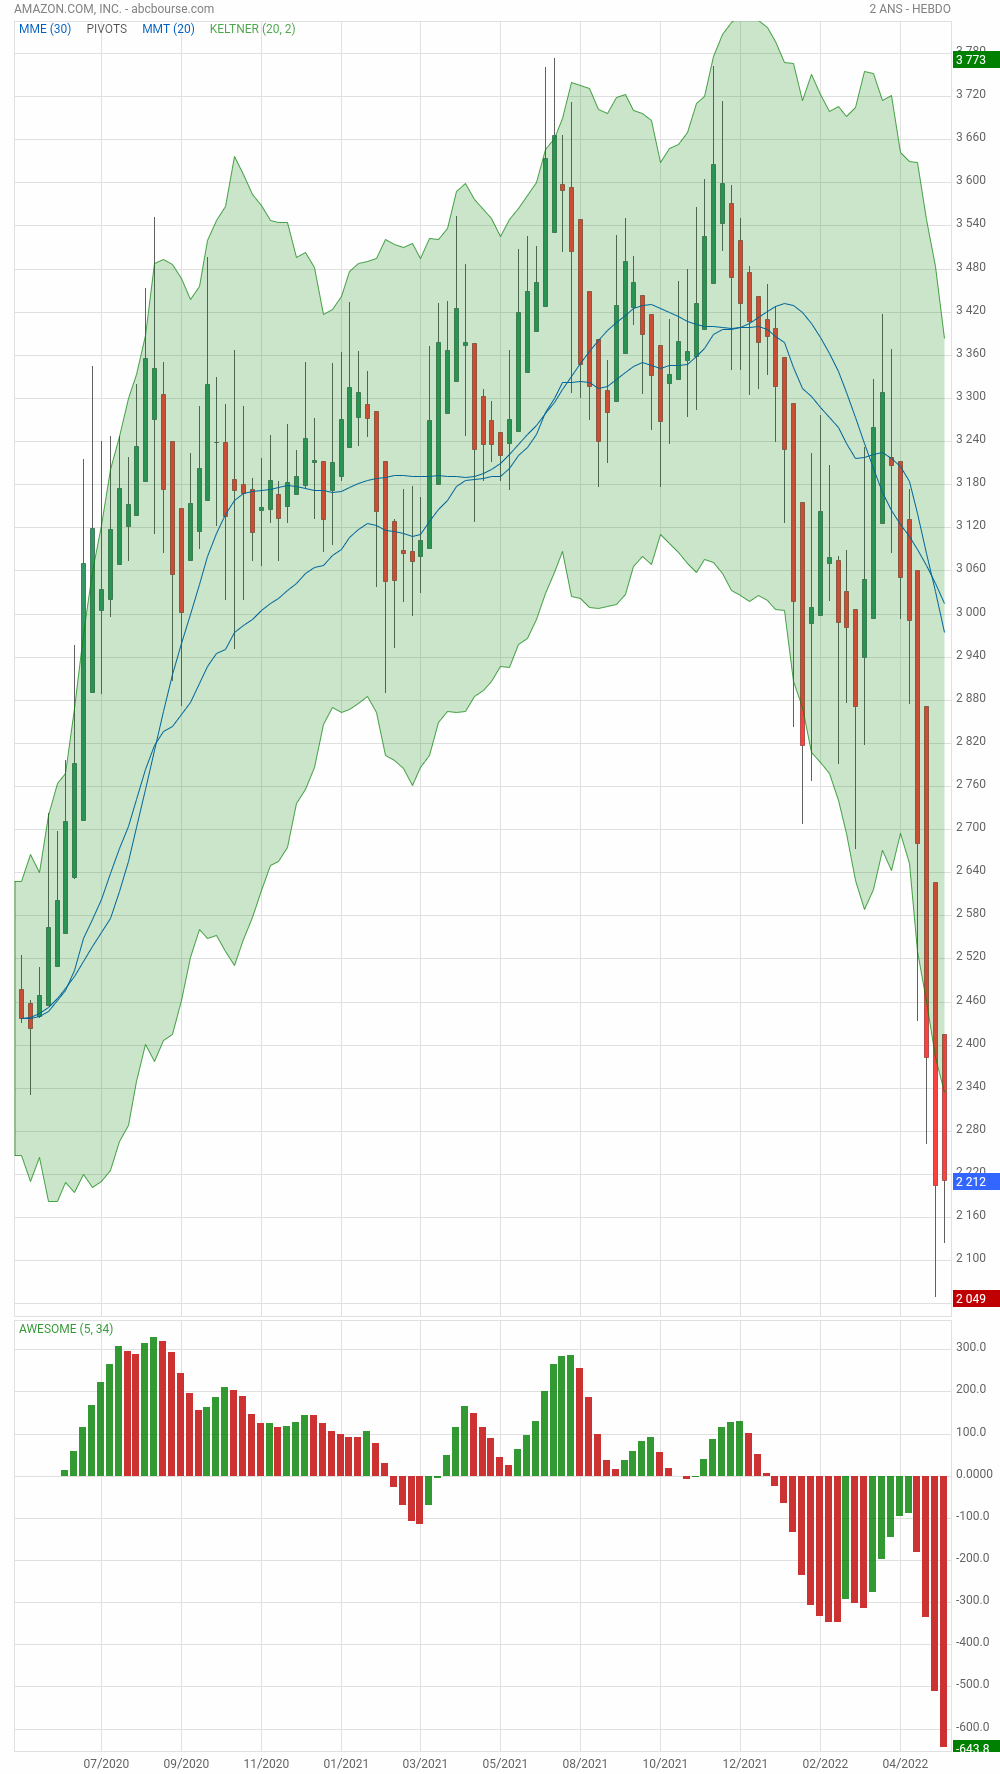Click the -100.0 oscillator axis value
This screenshot has height=1774, width=1000.
tap(971, 1516)
